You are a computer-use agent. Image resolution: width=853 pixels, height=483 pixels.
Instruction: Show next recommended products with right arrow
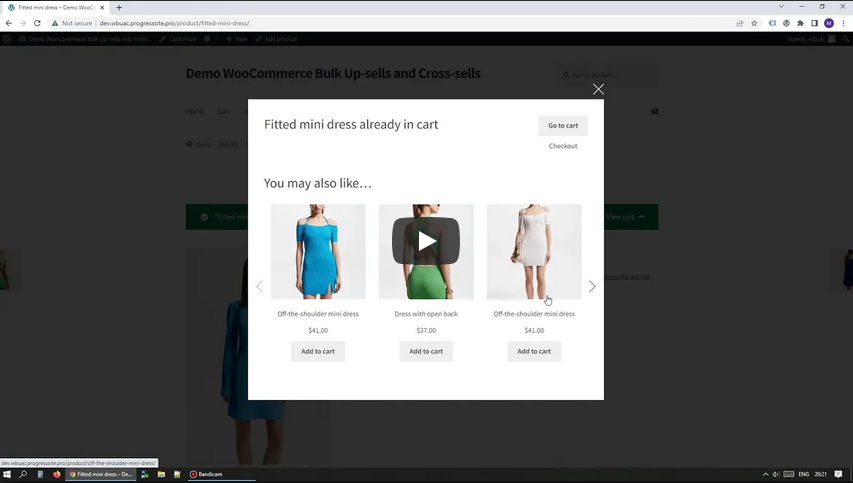592,286
